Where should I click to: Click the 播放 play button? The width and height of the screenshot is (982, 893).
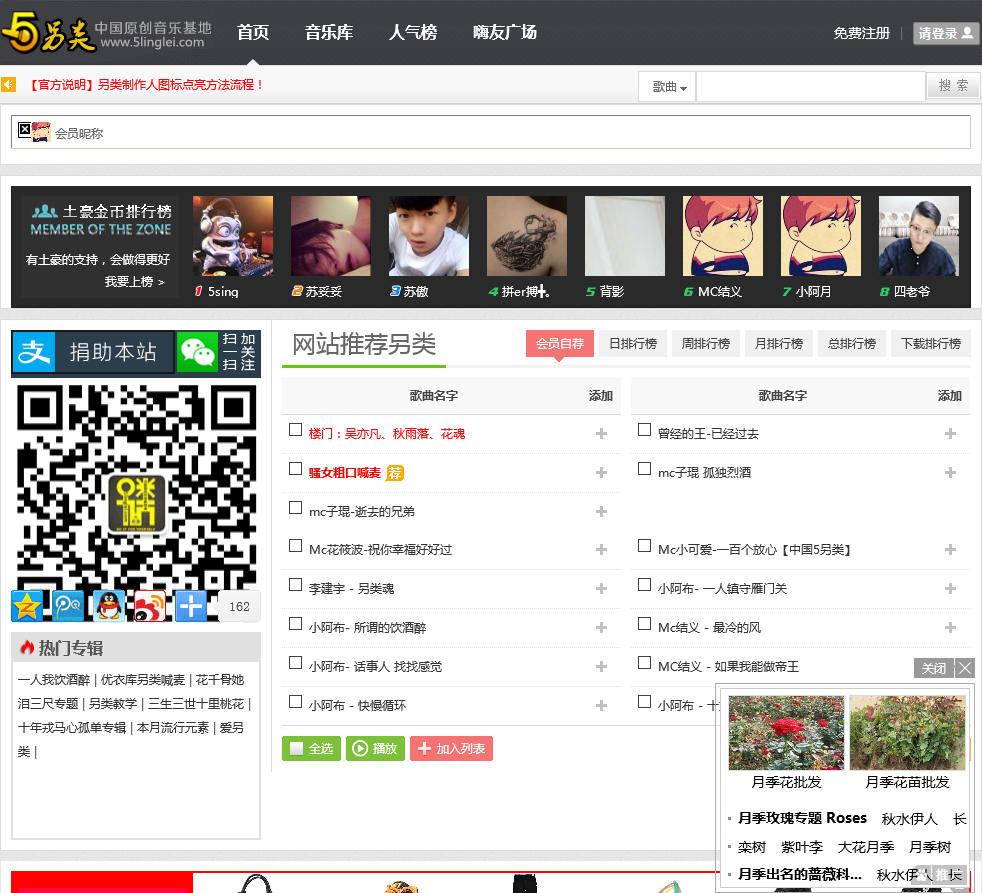375,748
